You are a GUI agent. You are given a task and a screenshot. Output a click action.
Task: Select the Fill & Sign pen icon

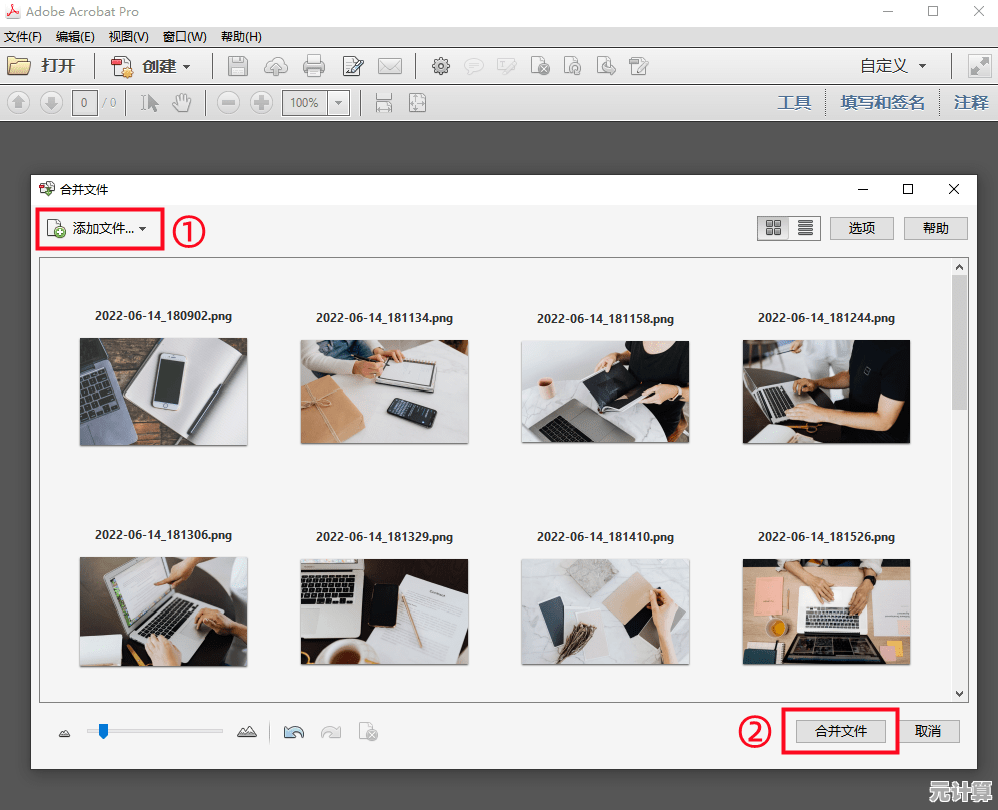[352, 66]
